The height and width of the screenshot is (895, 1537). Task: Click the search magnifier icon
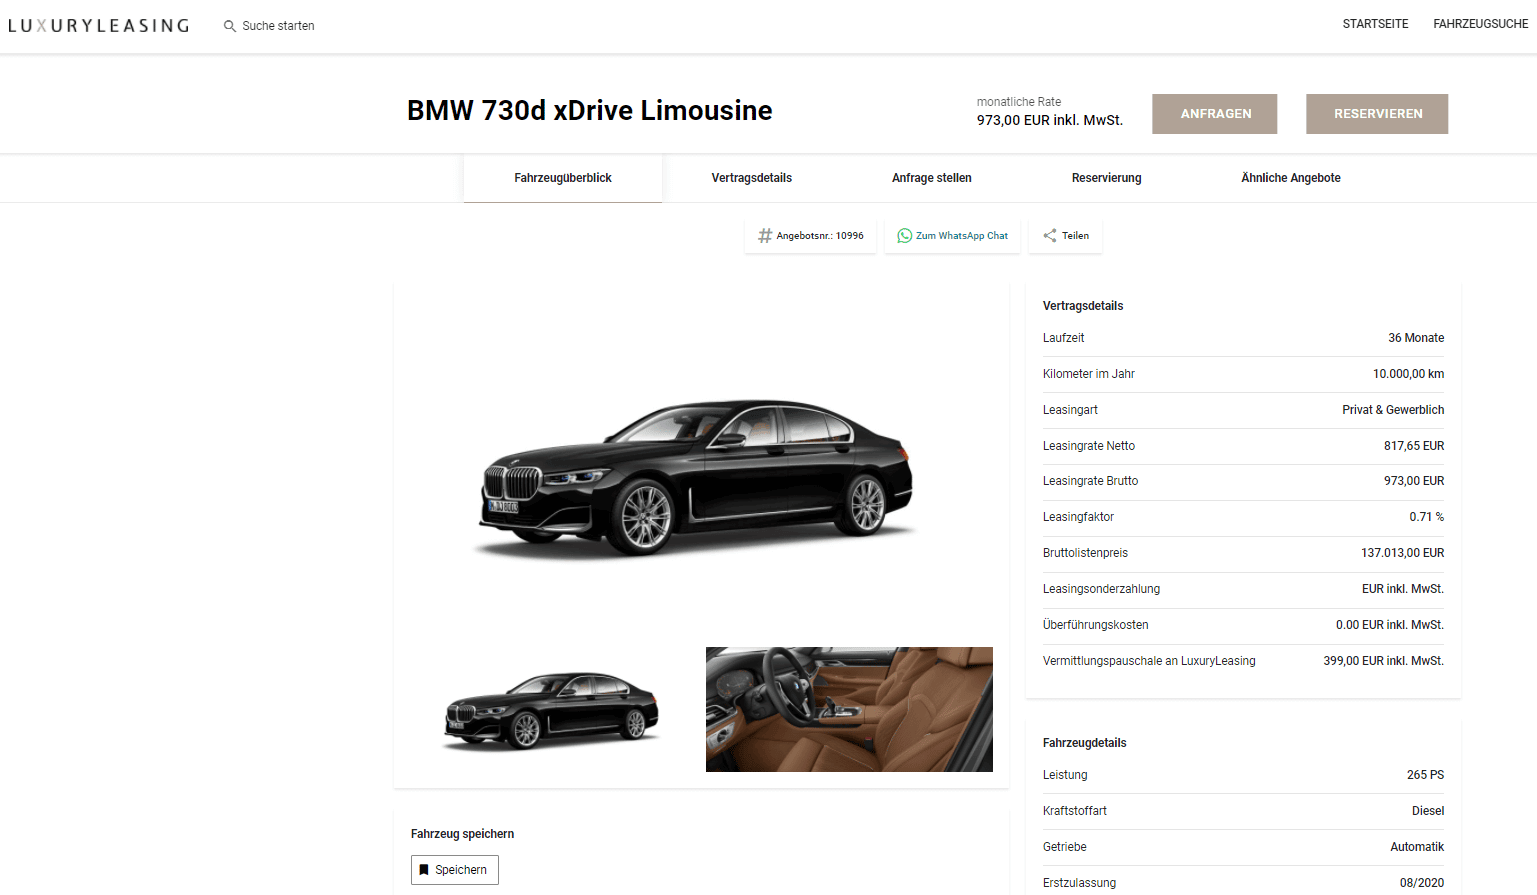click(230, 26)
